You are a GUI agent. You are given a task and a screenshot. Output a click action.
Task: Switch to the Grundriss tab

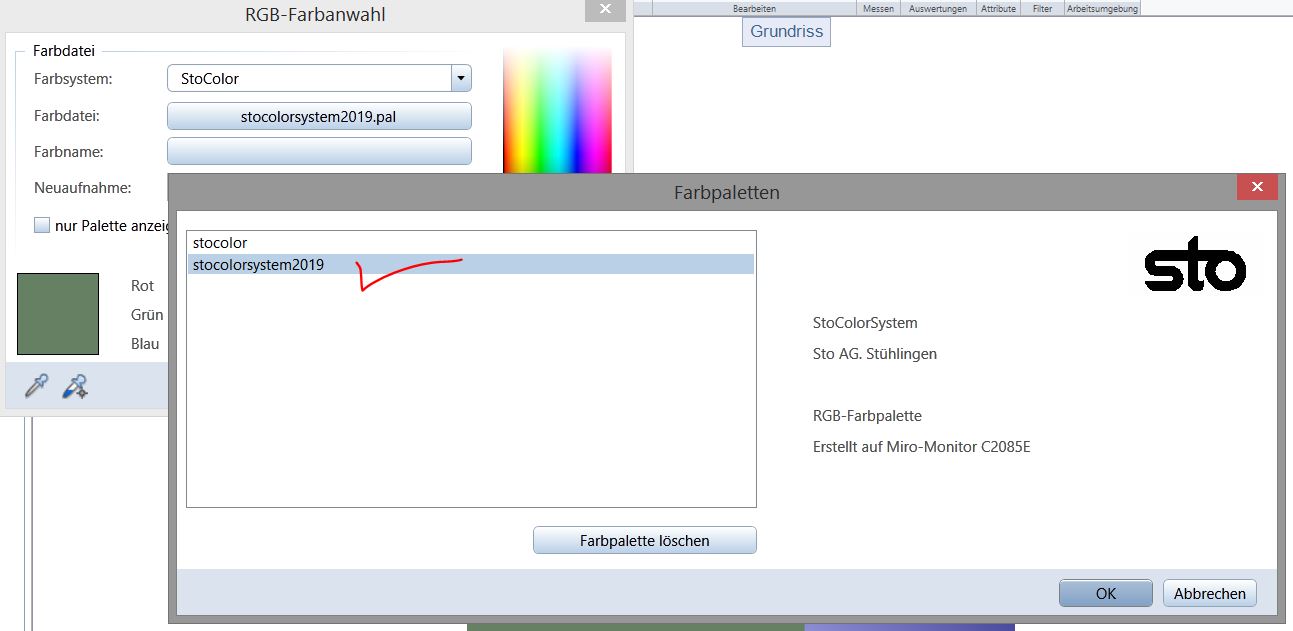[787, 32]
